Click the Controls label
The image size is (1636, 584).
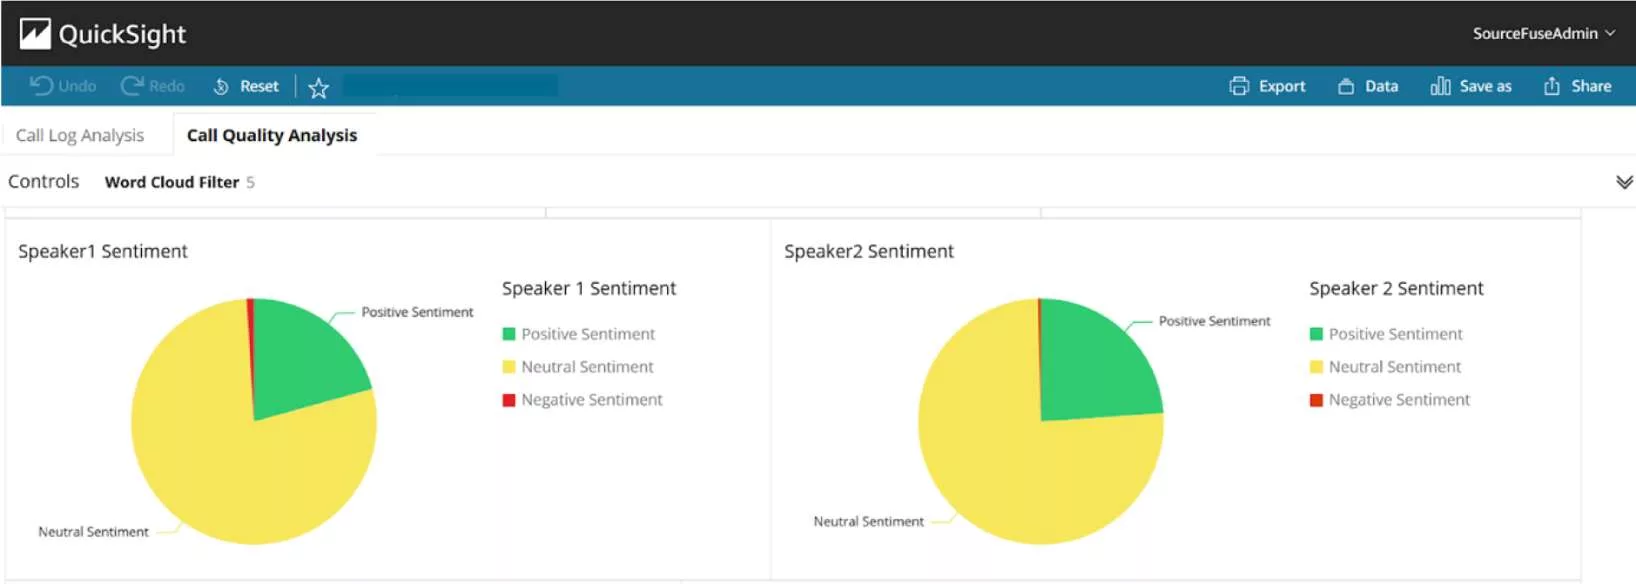[x=43, y=181]
